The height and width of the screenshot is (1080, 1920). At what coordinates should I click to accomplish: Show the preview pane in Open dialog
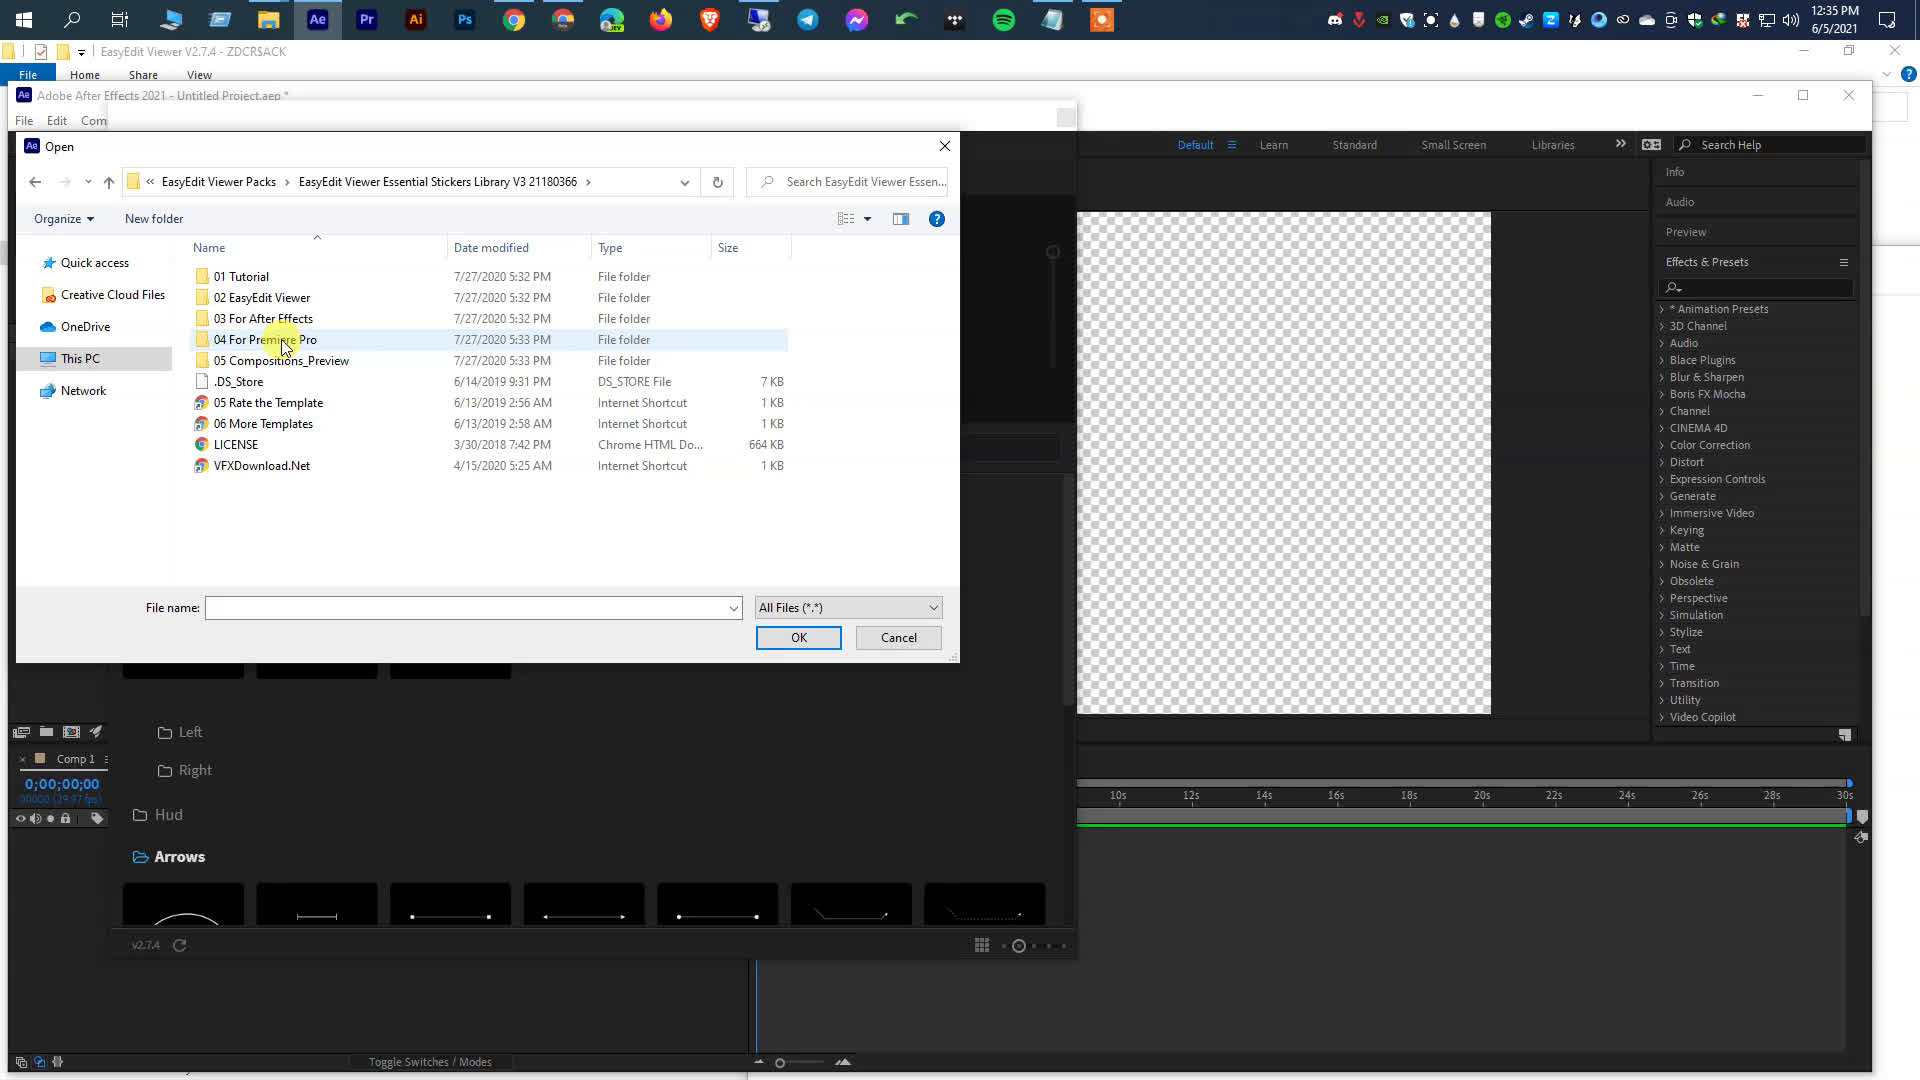pyautogui.click(x=901, y=219)
